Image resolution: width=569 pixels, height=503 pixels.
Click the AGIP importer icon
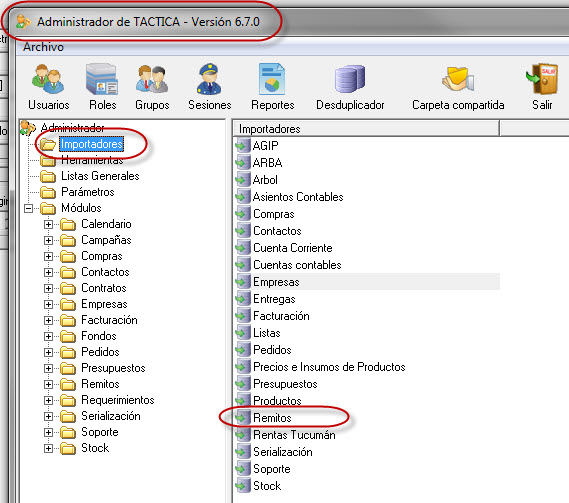pyautogui.click(x=243, y=146)
